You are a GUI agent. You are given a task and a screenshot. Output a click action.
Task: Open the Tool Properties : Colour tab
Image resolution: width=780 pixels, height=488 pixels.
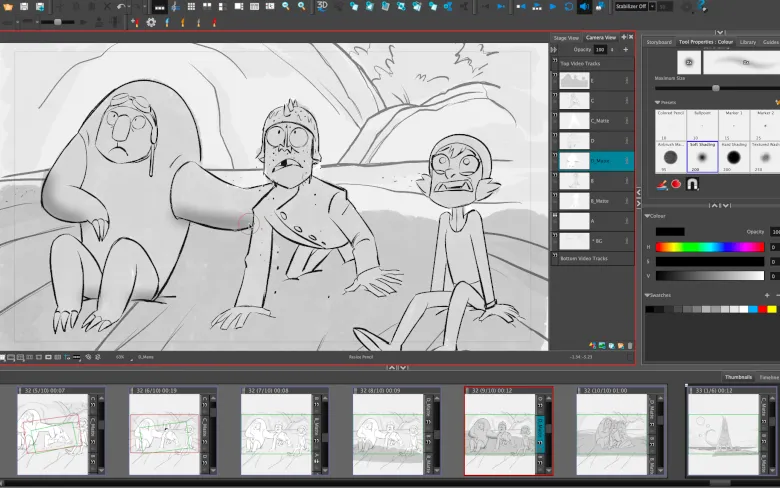click(705, 42)
